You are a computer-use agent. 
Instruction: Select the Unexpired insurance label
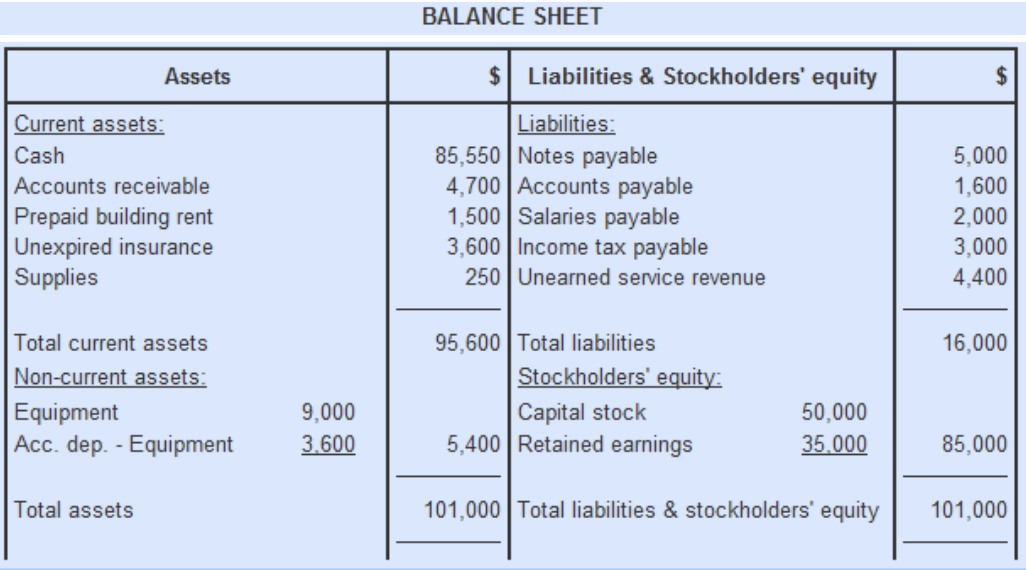coord(113,247)
